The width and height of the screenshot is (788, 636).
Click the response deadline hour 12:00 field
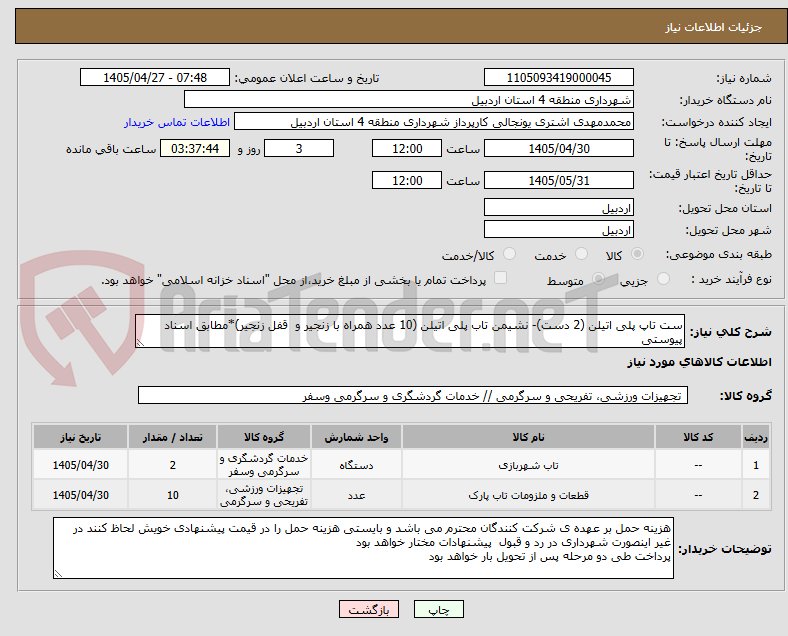click(x=407, y=149)
